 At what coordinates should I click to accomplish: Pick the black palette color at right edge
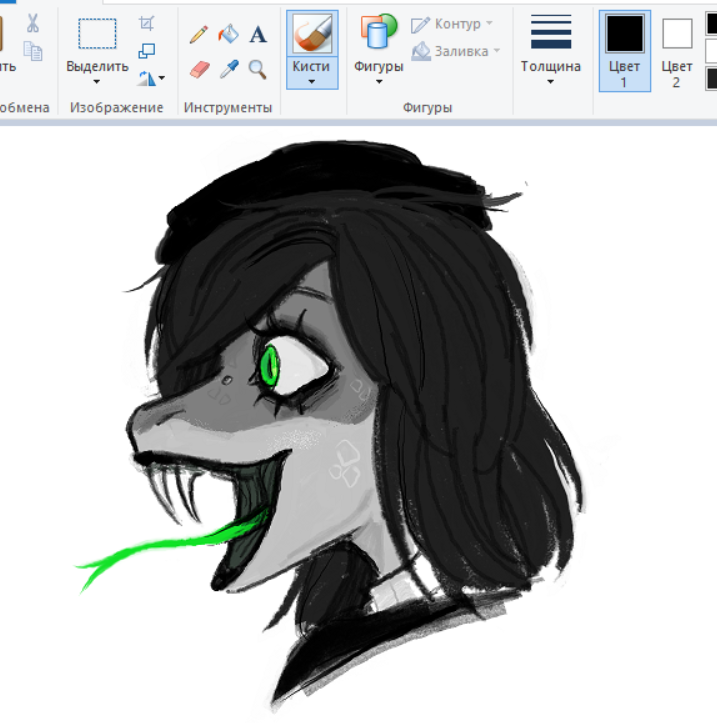pyautogui.click(x=711, y=24)
